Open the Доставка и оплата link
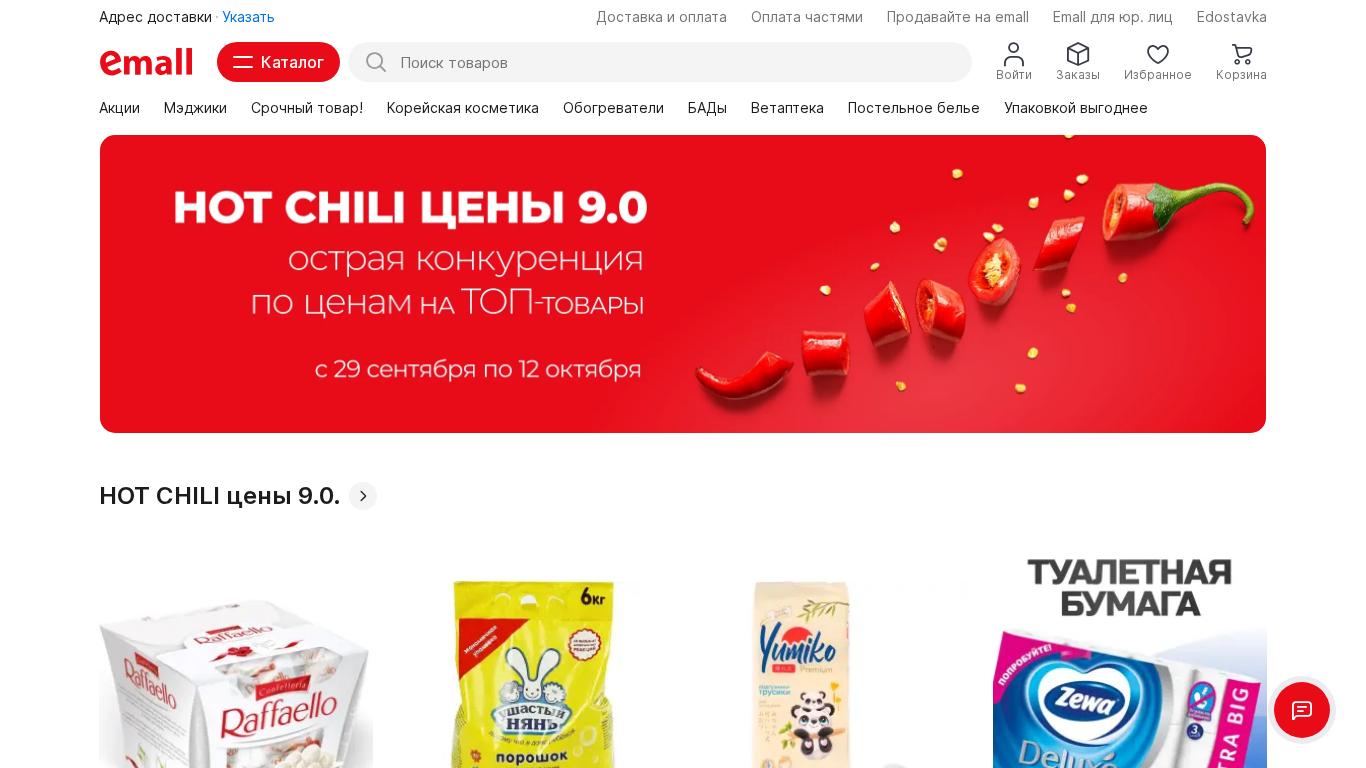This screenshot has height=768, width=1366. point(661,17)
